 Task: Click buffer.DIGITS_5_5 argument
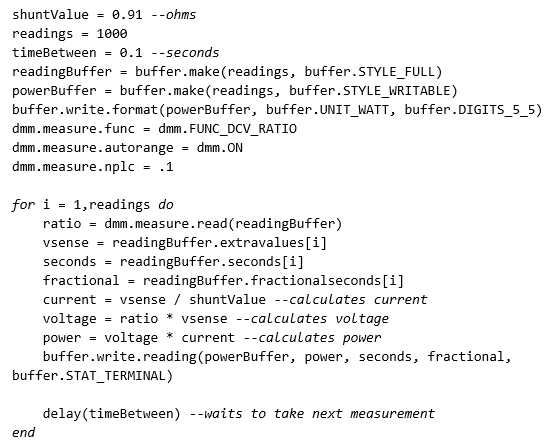point(469,110)
